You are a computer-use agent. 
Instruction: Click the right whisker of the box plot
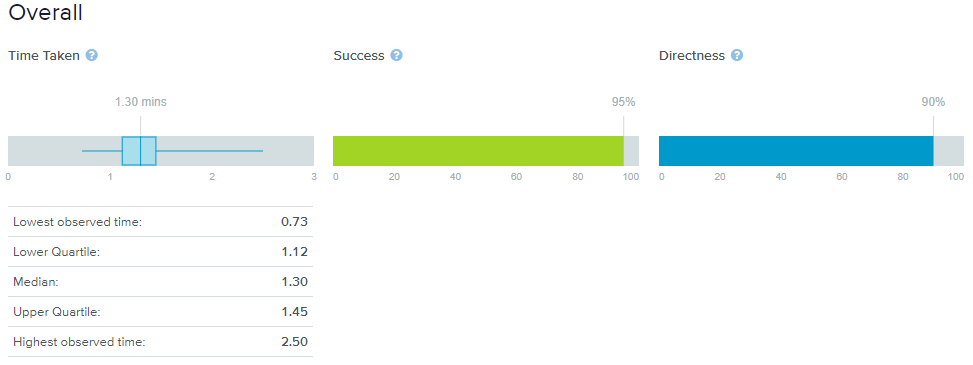pyautogui.click(x=210, y=151)
